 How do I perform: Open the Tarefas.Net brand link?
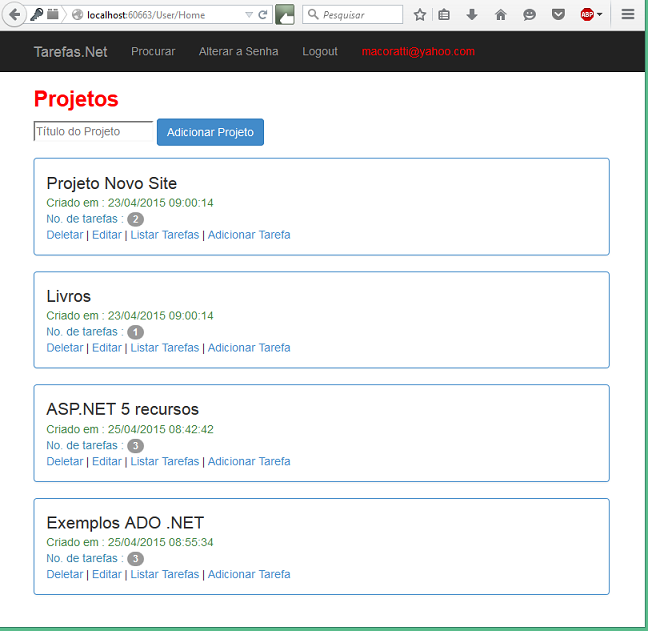point(70,52)
